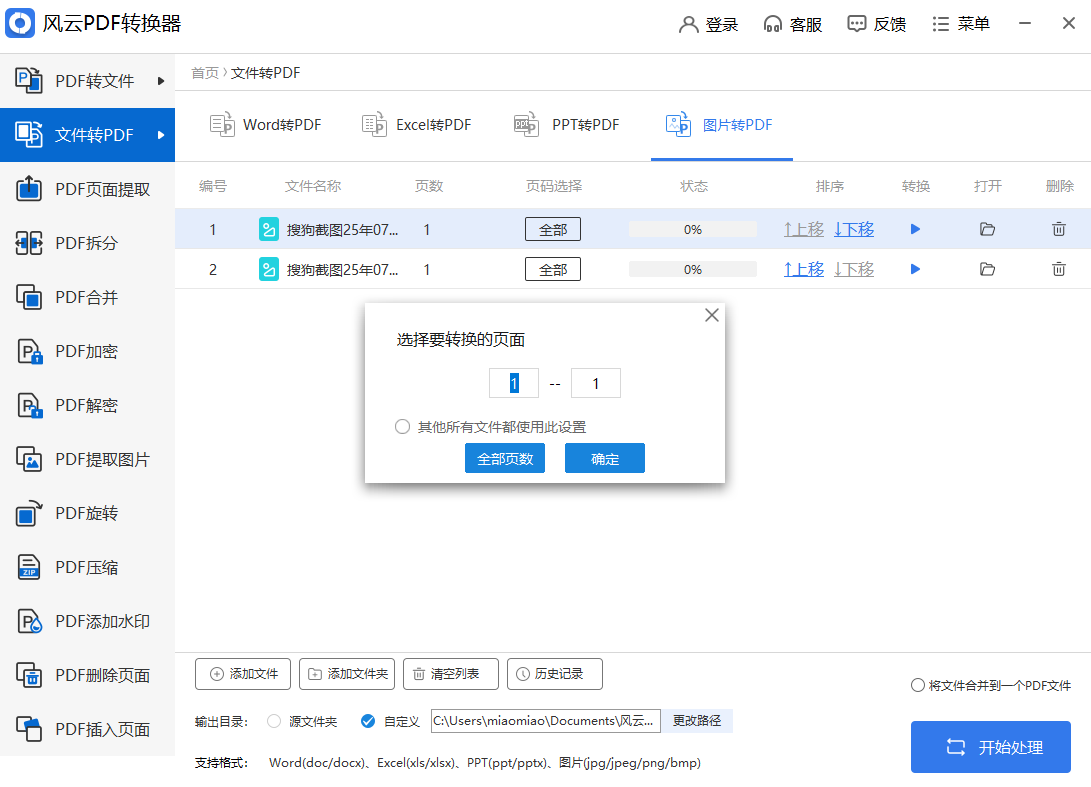Select PDF添加水印 in the sidebar
Viewport: 1091px width, 787px height.
(102, 622)
